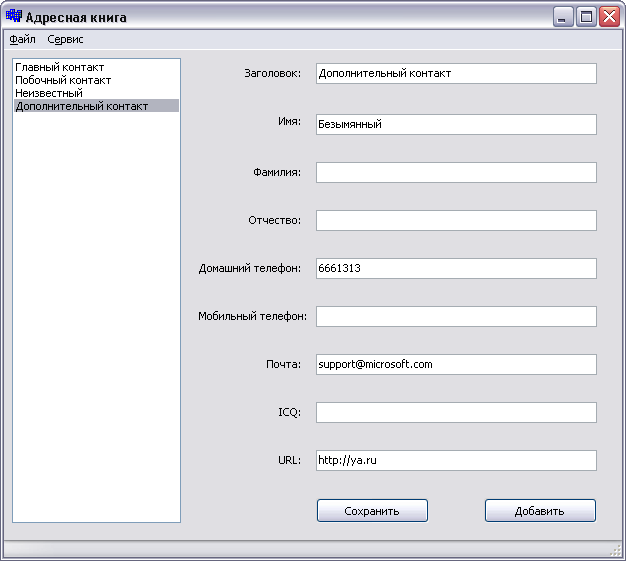Click the URL field with http://ya.ru
Image resolution: width=626 pixels, height=561 pixels.
pos(455,461)
